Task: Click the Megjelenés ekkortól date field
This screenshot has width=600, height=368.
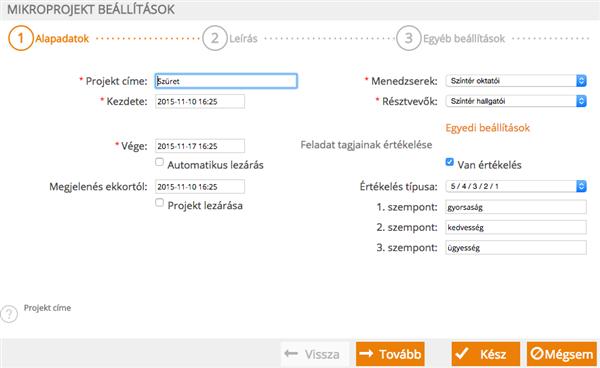Action: (200, 187)
